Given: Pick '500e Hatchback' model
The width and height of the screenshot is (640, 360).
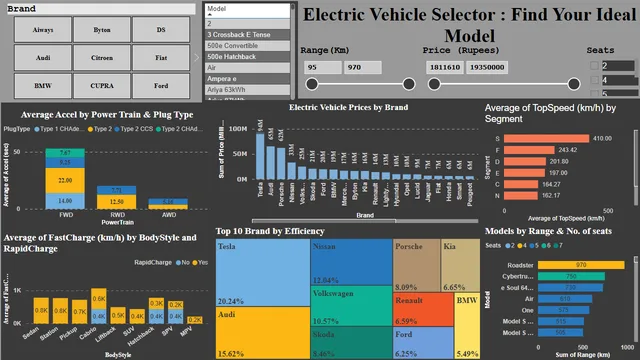Looking at the screenshot, I should 247,57.
